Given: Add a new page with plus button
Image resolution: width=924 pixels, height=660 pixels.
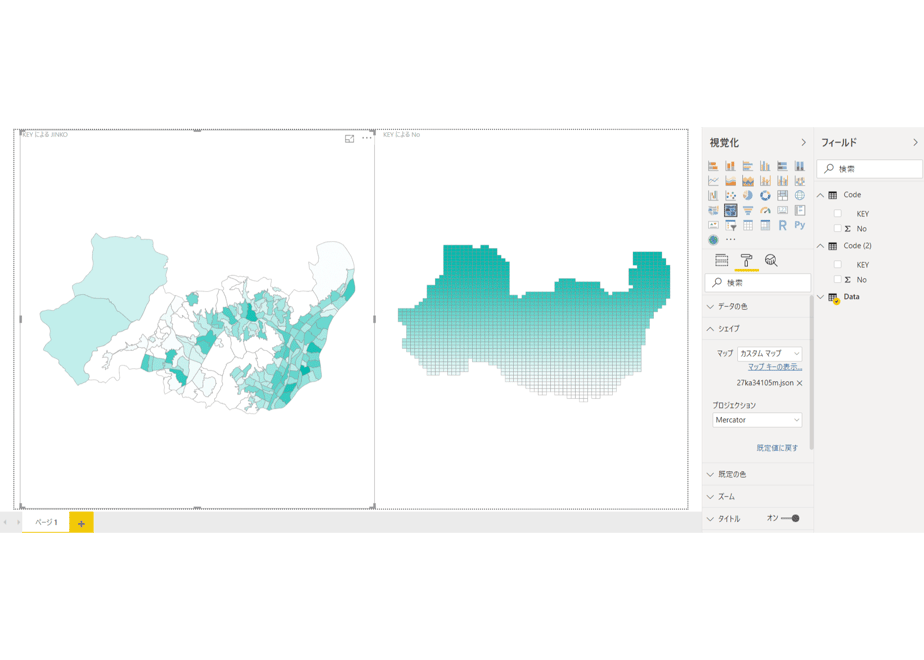Looking at the screenshot, I should [81, 523].
